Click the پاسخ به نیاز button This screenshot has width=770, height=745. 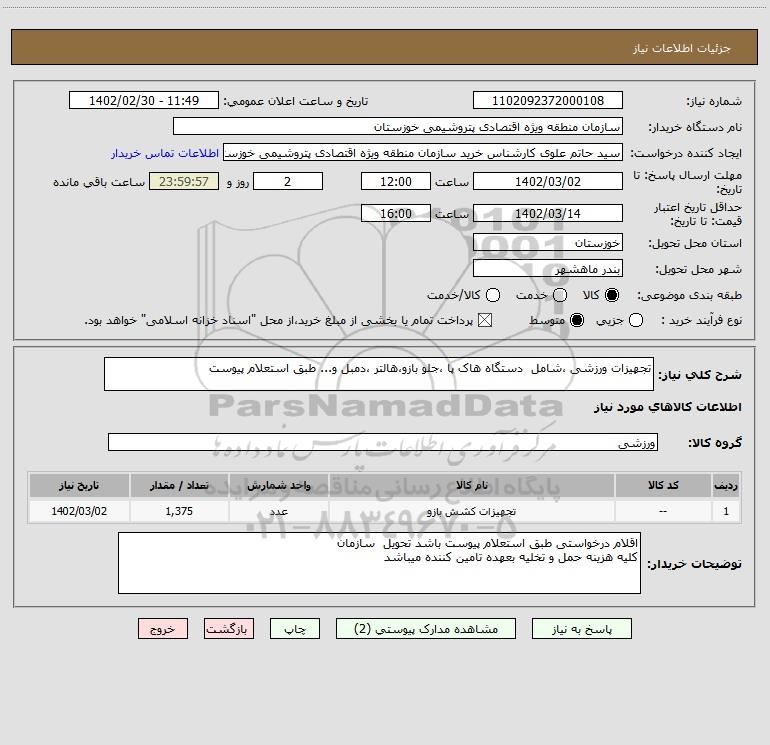point(581,629)
